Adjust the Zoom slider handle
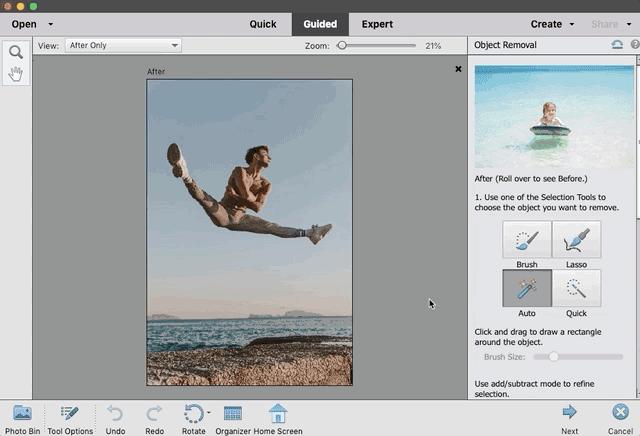 (342, 45)
